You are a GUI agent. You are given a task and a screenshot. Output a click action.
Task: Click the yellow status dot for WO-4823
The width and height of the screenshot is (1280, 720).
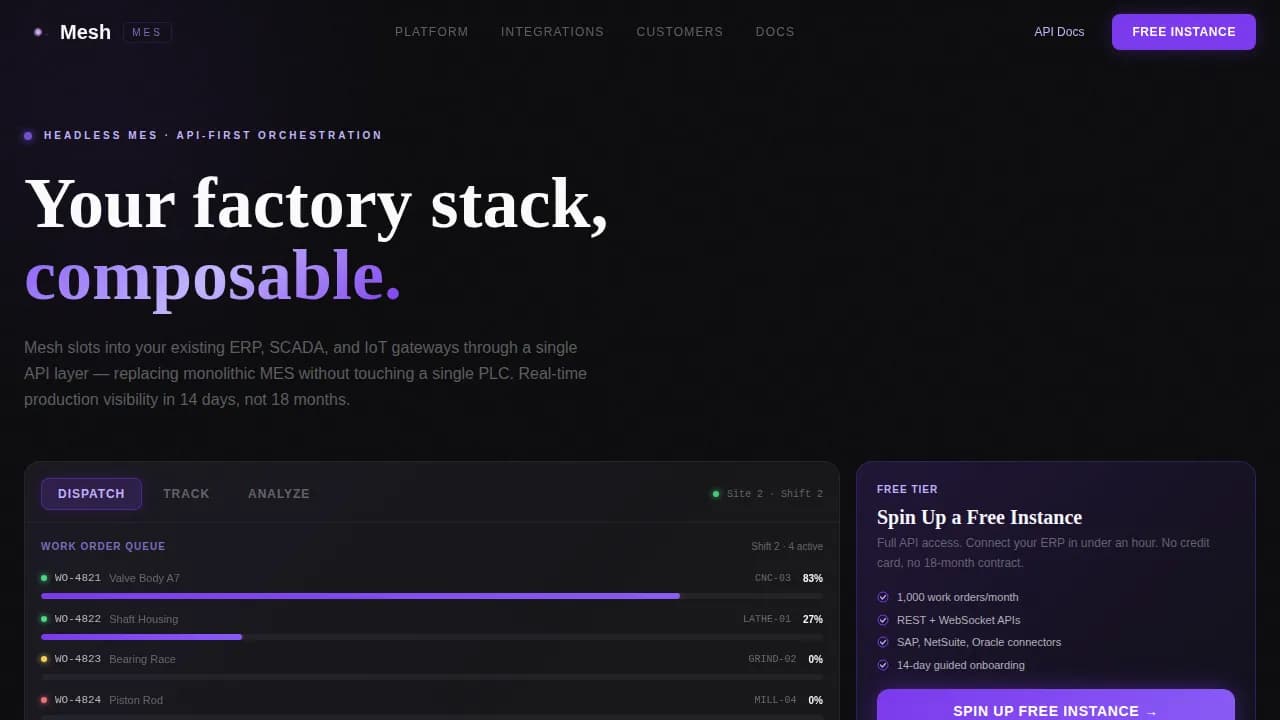coord(44,659)
